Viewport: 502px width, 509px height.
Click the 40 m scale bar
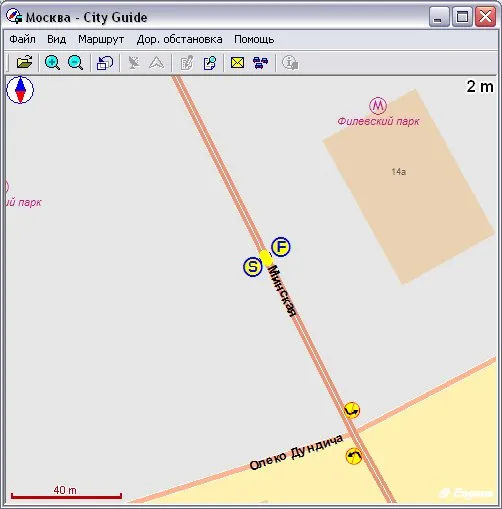66,493
